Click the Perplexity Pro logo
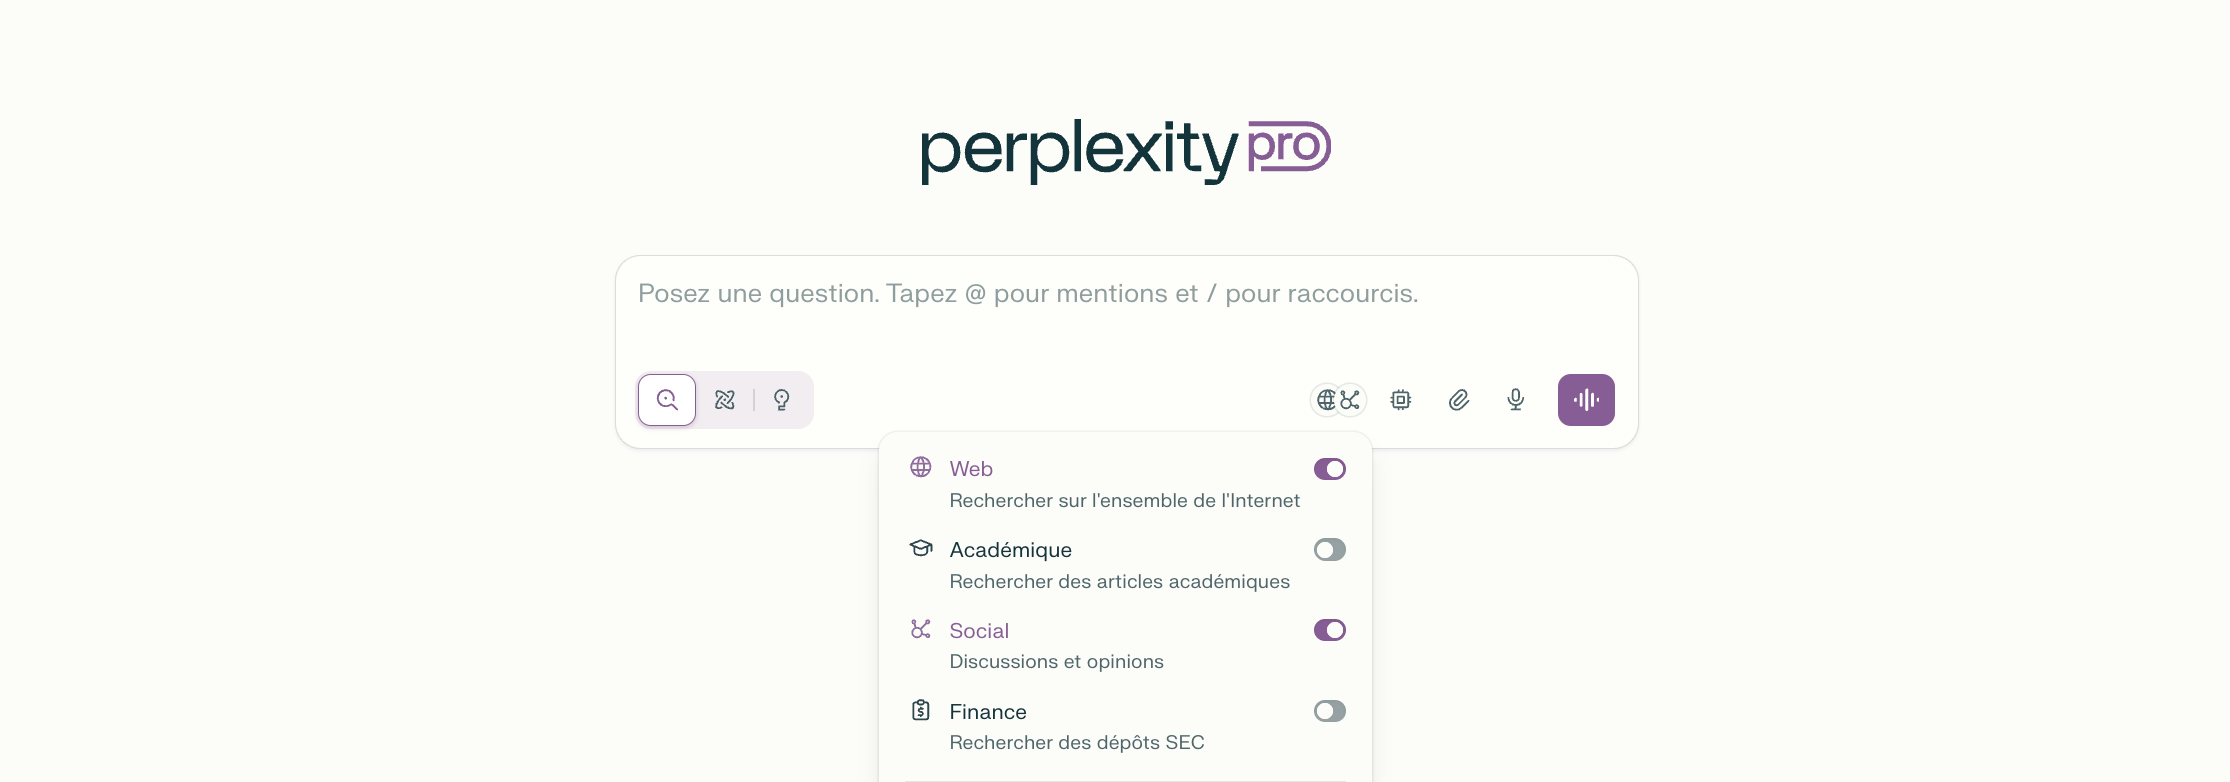The height and width of the screenshot is (782, 2230). tap(1124, 148)
